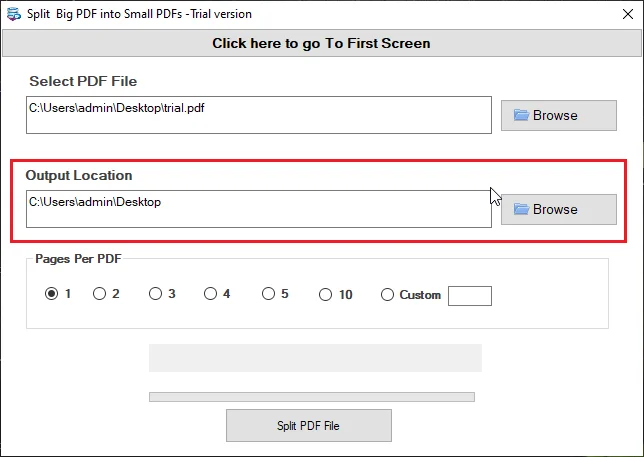
Task: Click the Custom page count text box
Action: (470, 295)
